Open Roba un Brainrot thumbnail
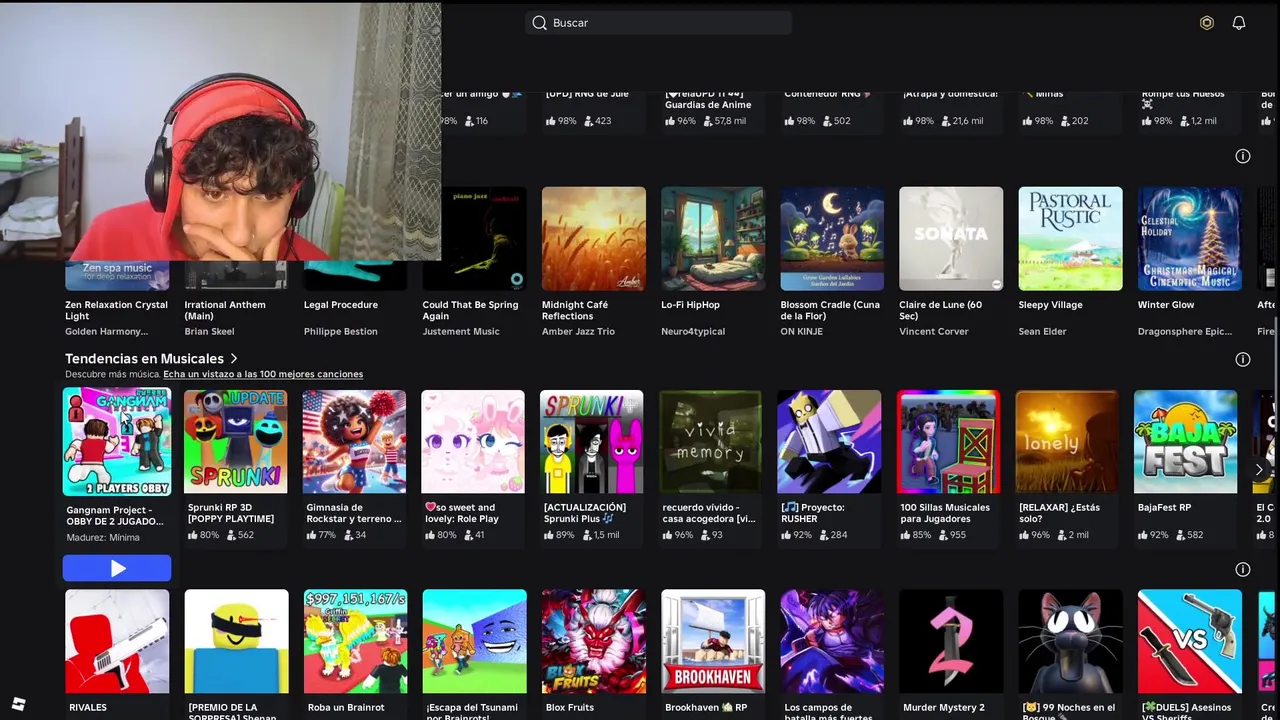 pos(355,642)
